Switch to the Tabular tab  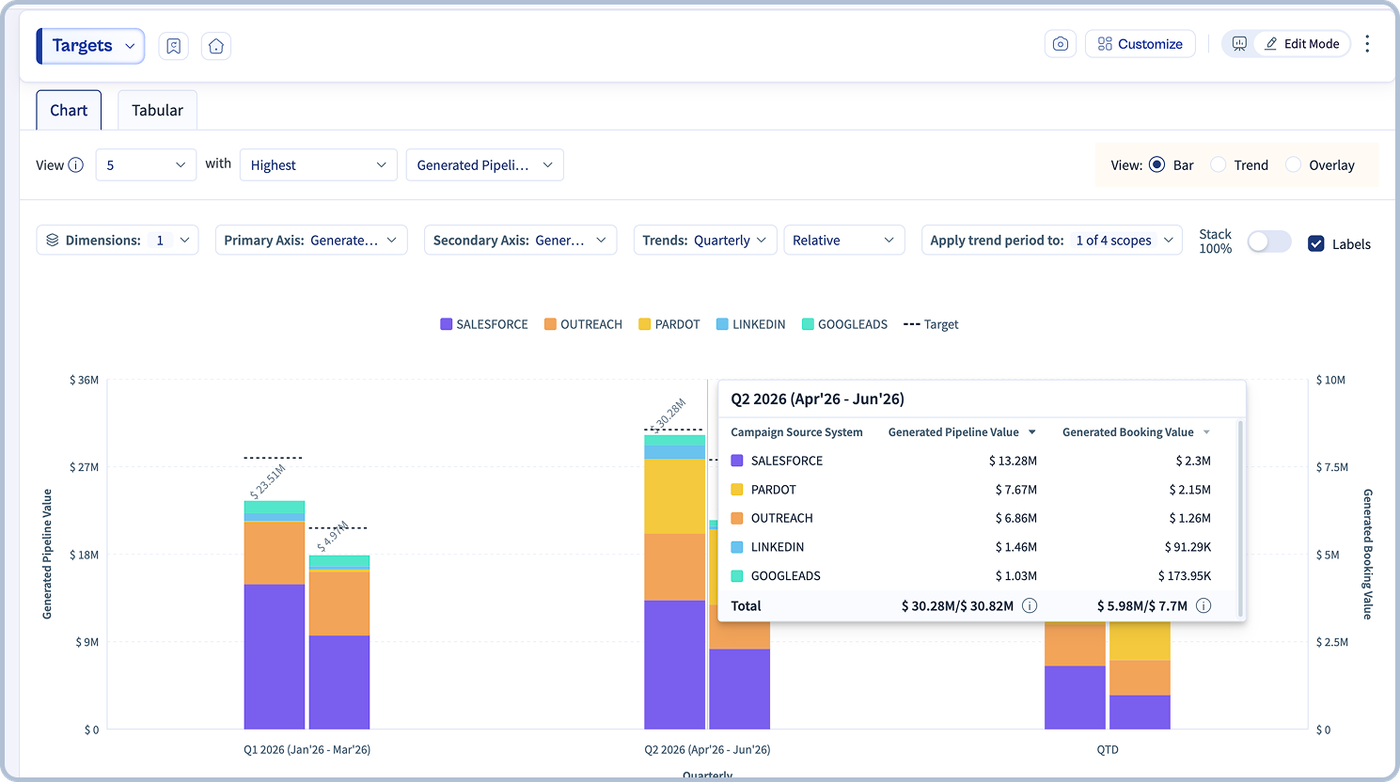click(x=157, y=110)
